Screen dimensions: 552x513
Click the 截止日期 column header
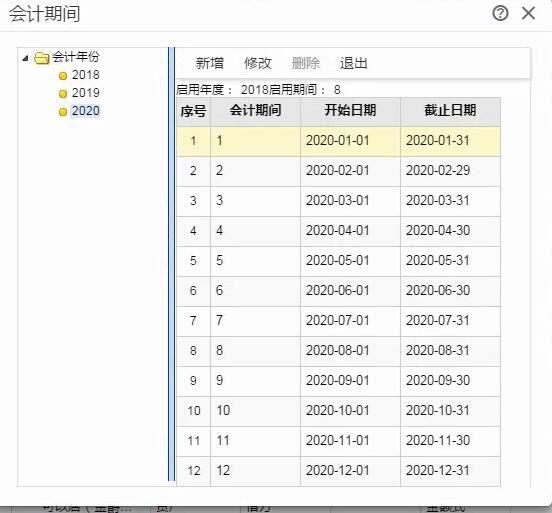click(450, 112)
